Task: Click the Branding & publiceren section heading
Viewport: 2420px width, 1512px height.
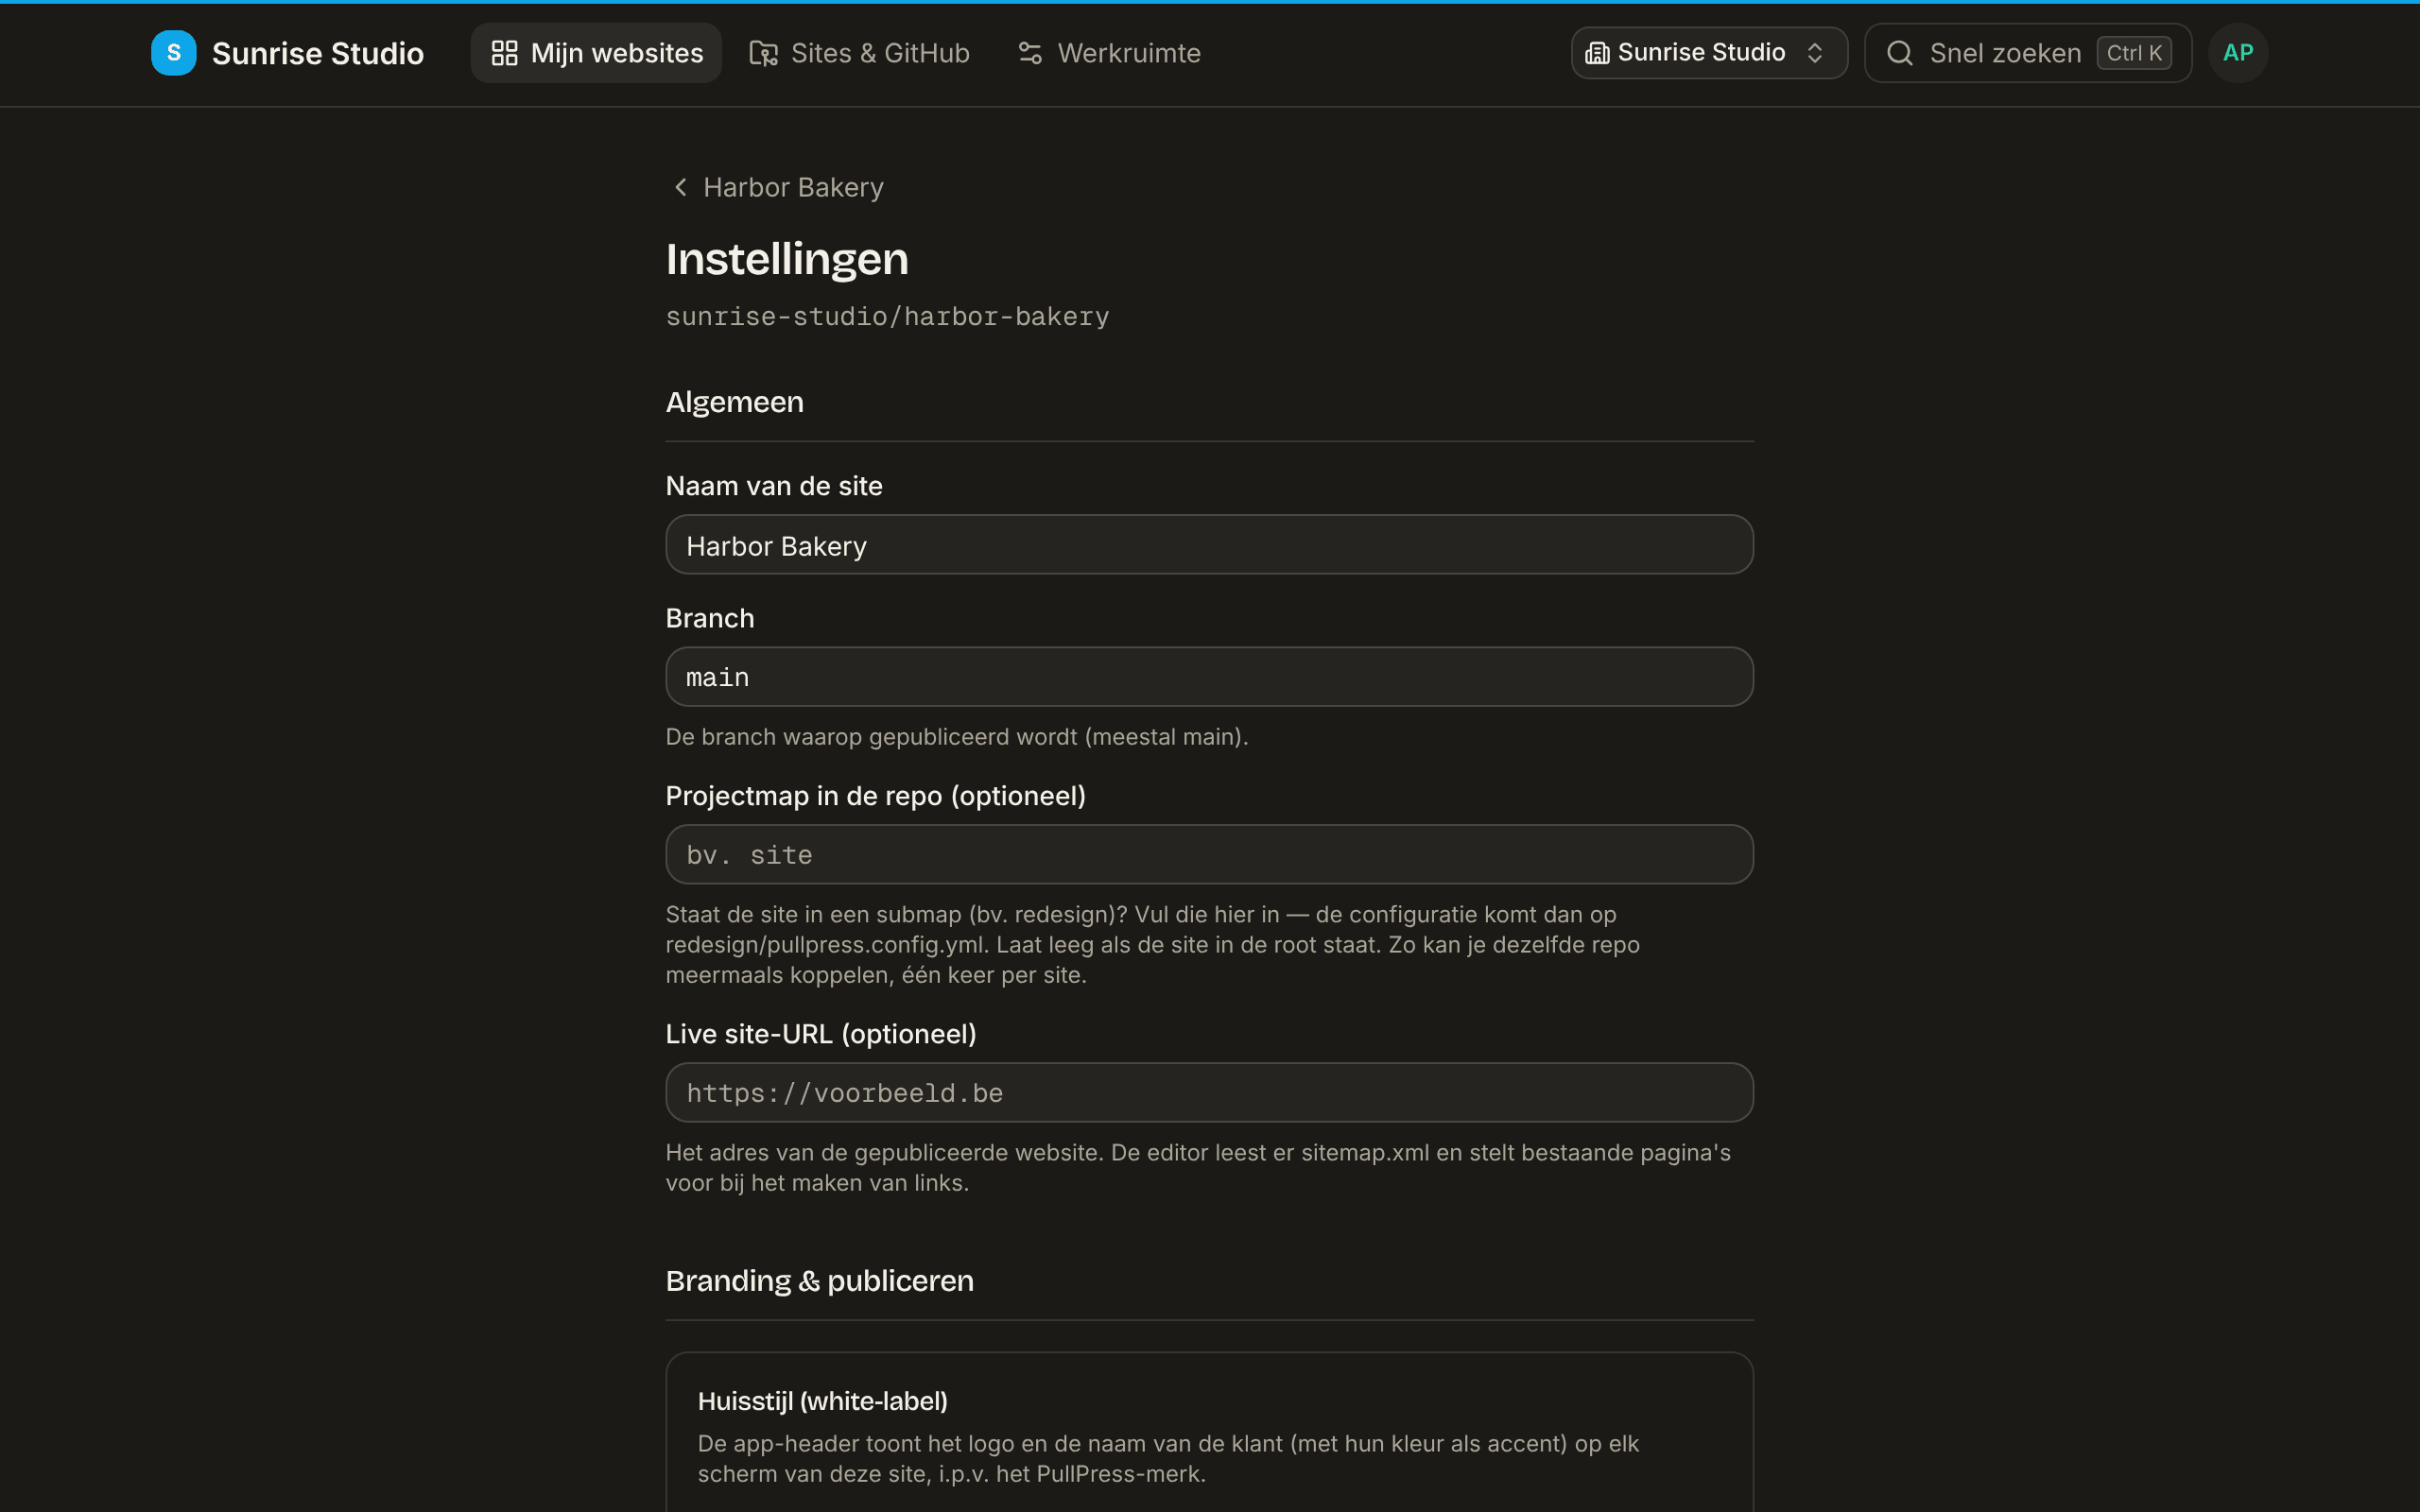Action: tap(819, 1281)
